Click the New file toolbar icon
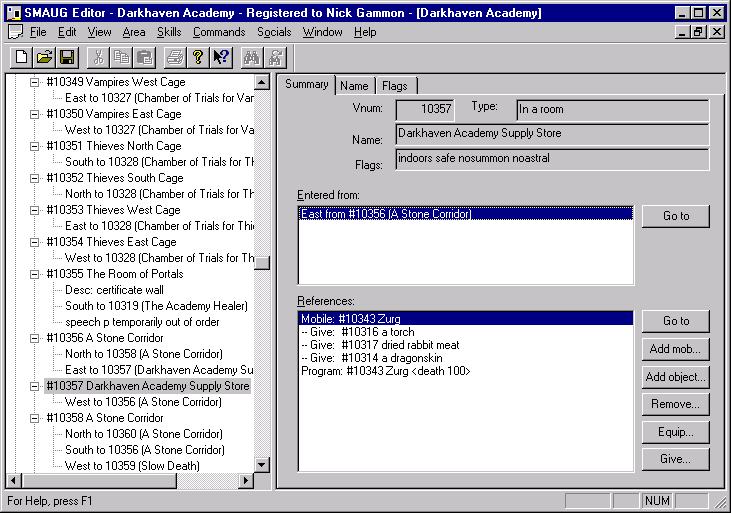 (21, 58)
